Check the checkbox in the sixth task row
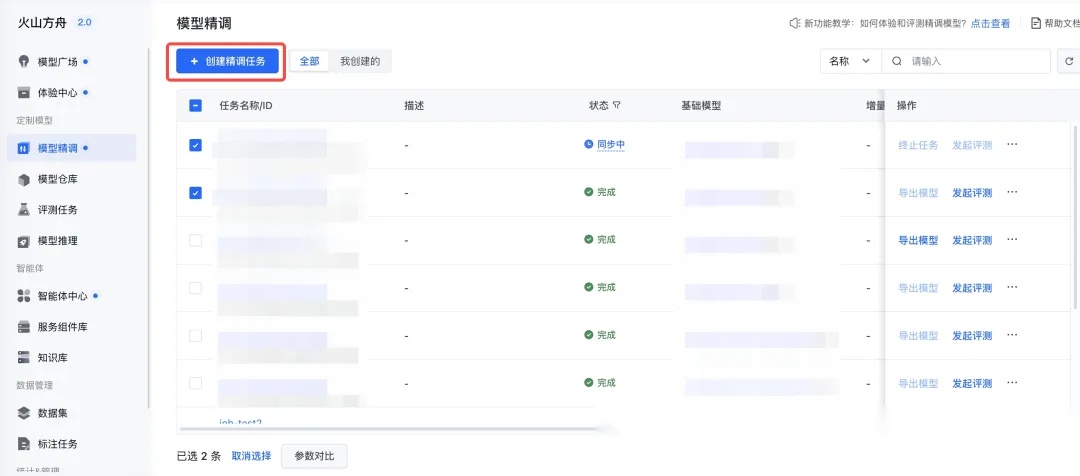Image resolution: width=1080 pixels, height=476 pixels. click(196, 383)
